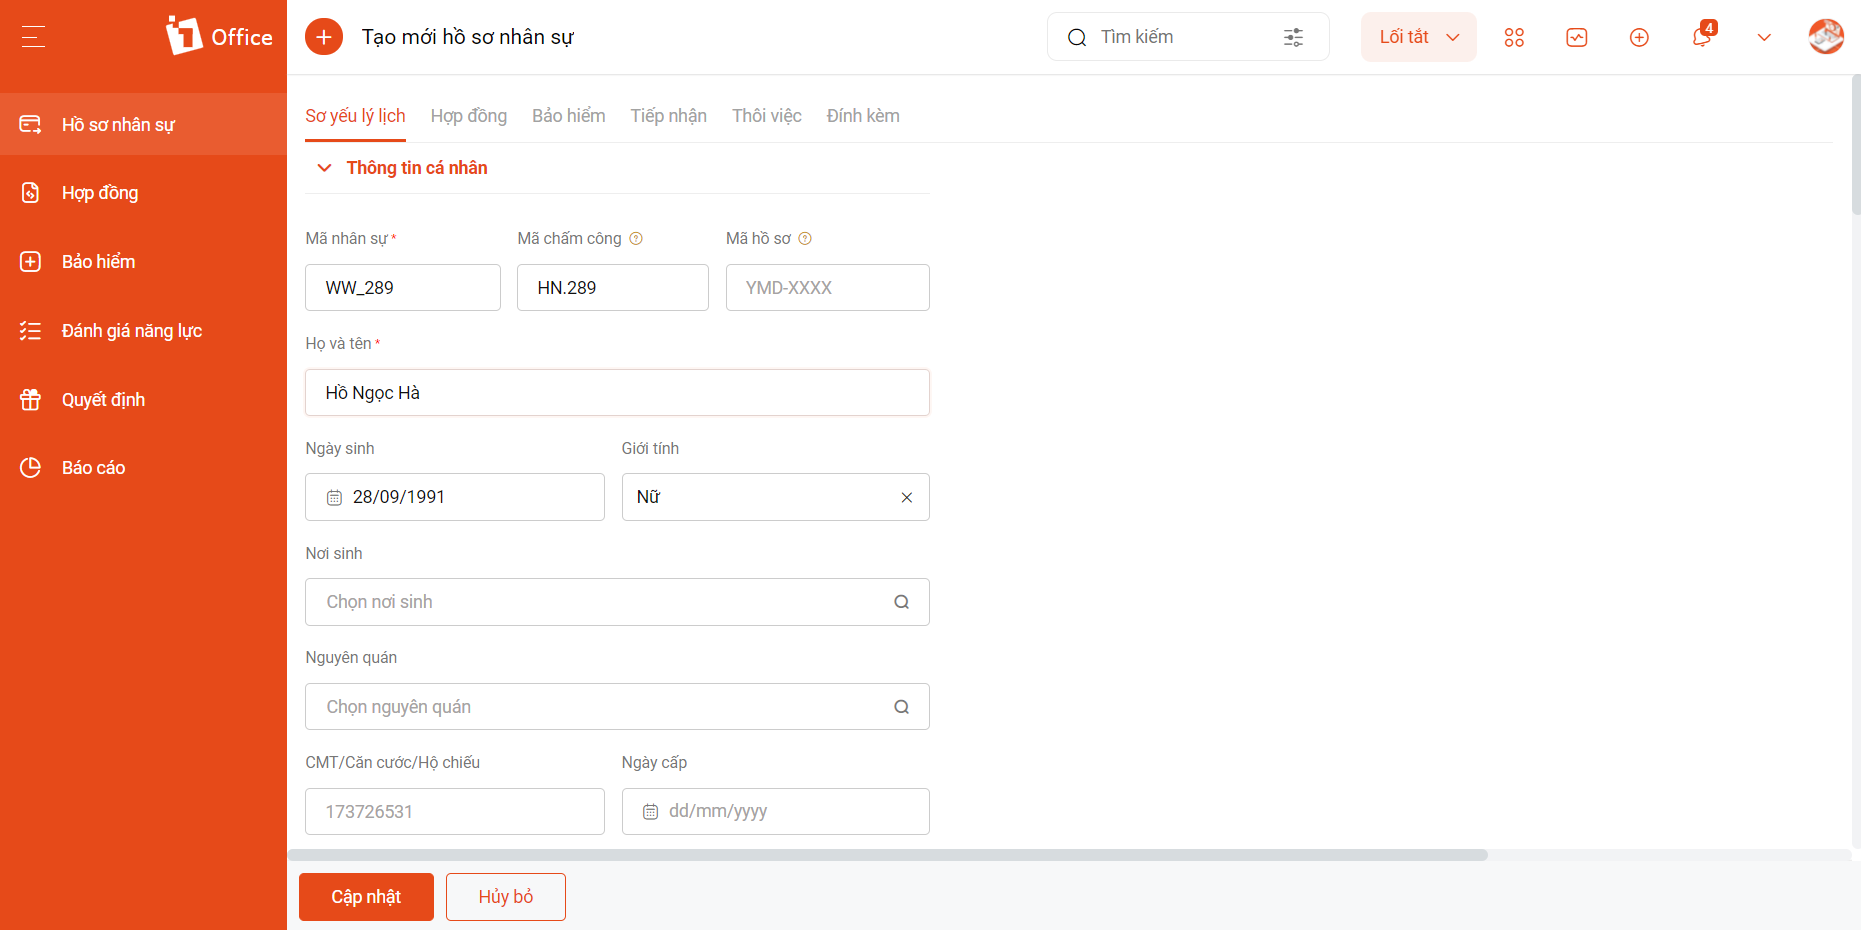Screen dimensions: 1861x930
Task: Open the apps grid icon
Action: point(1514,37)
